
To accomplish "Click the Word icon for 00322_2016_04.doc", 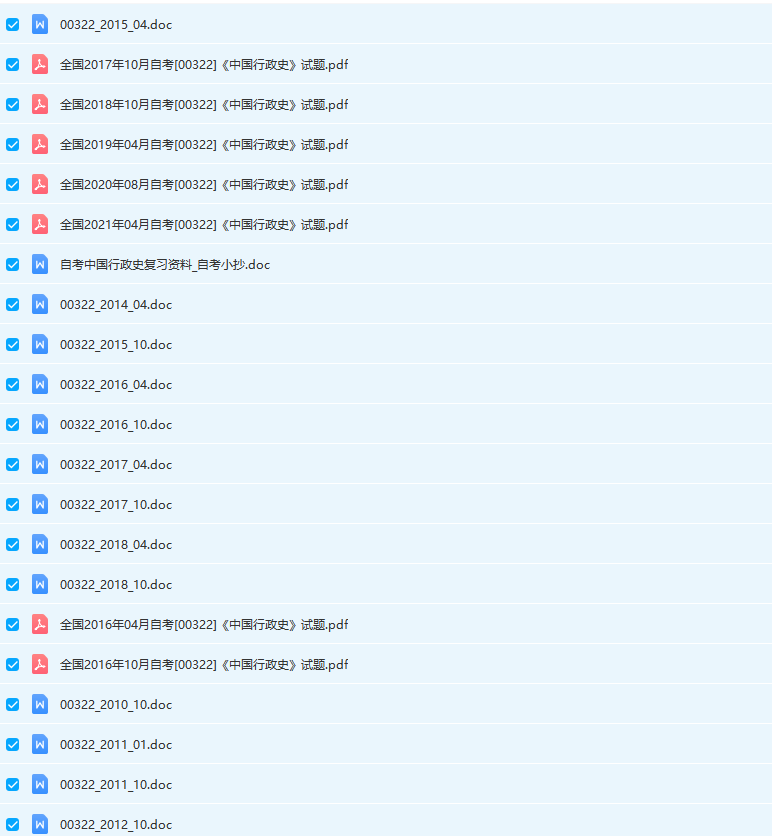I will (x=40, y=384).
